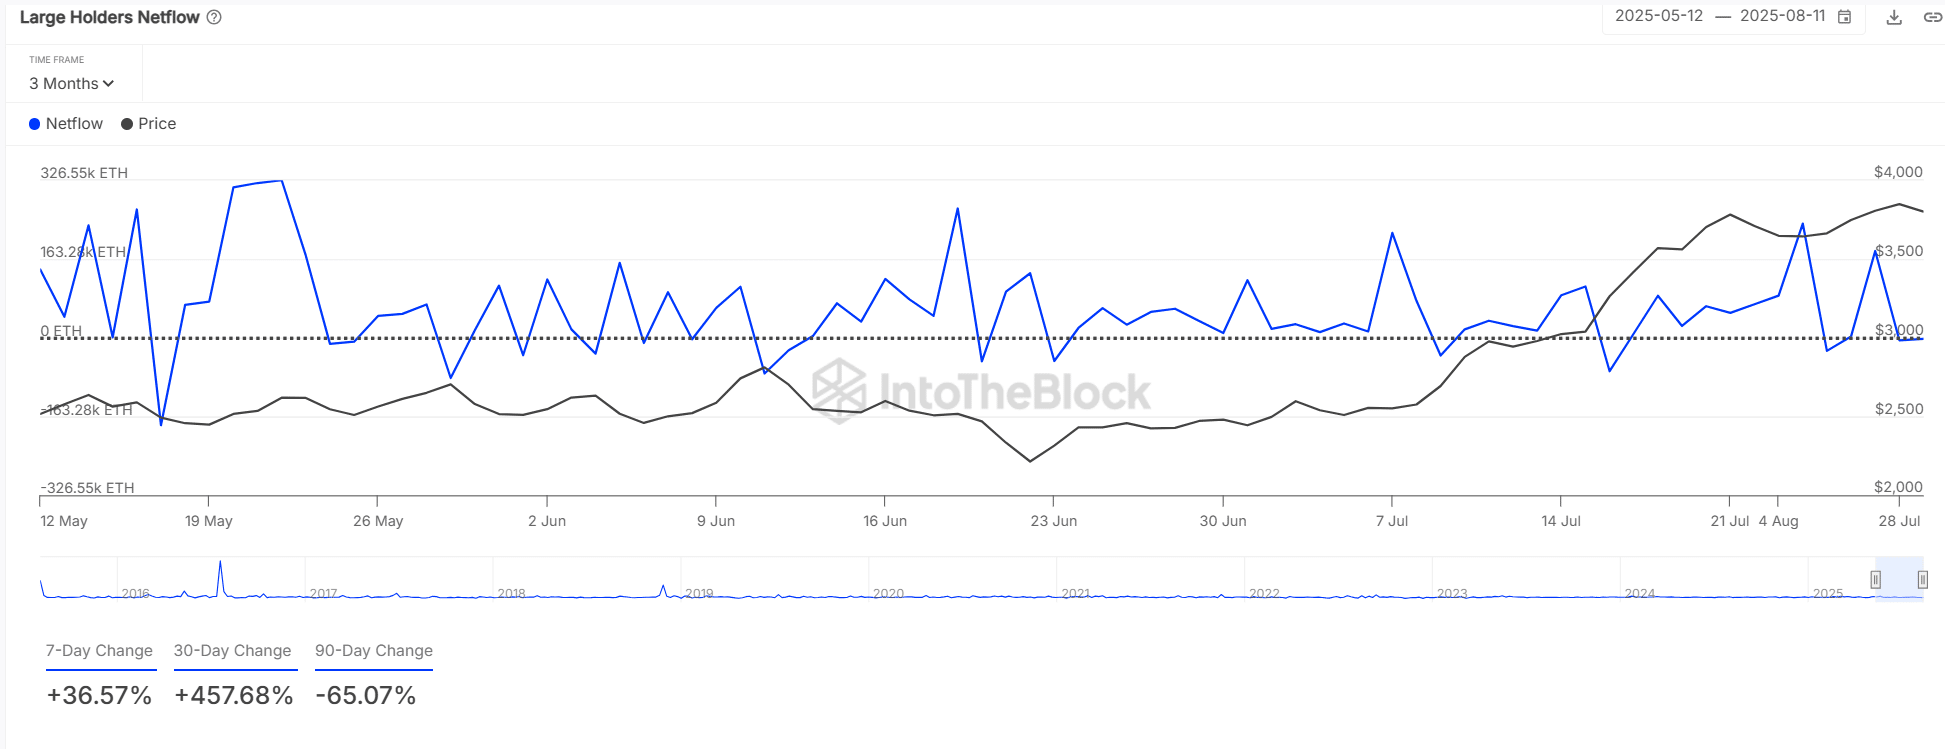Click the Large Holders Netflow title

click(110, 17)
